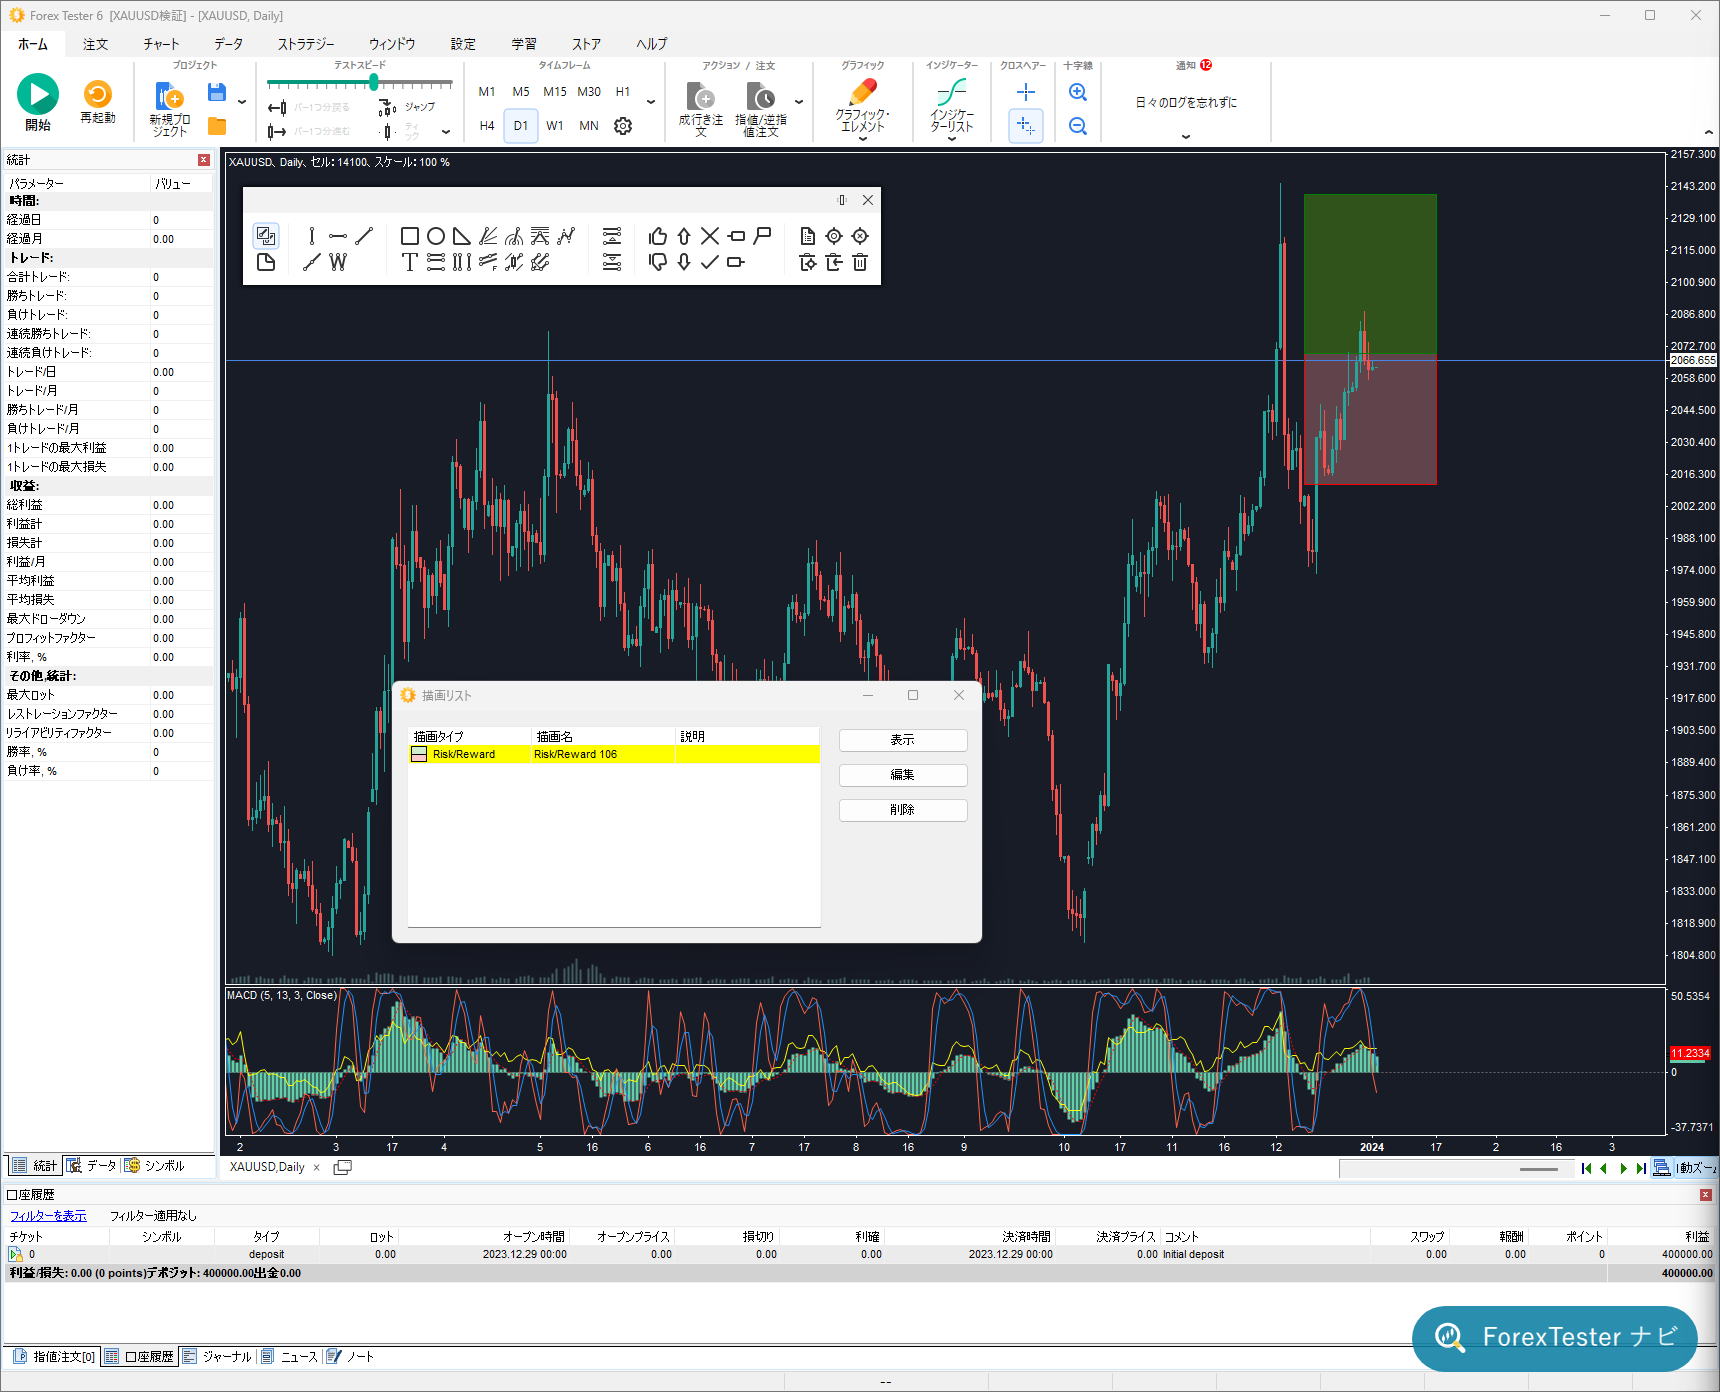
Task: Jump to chart end with the last-bar arrow
Action: tap(1641, 1168)
